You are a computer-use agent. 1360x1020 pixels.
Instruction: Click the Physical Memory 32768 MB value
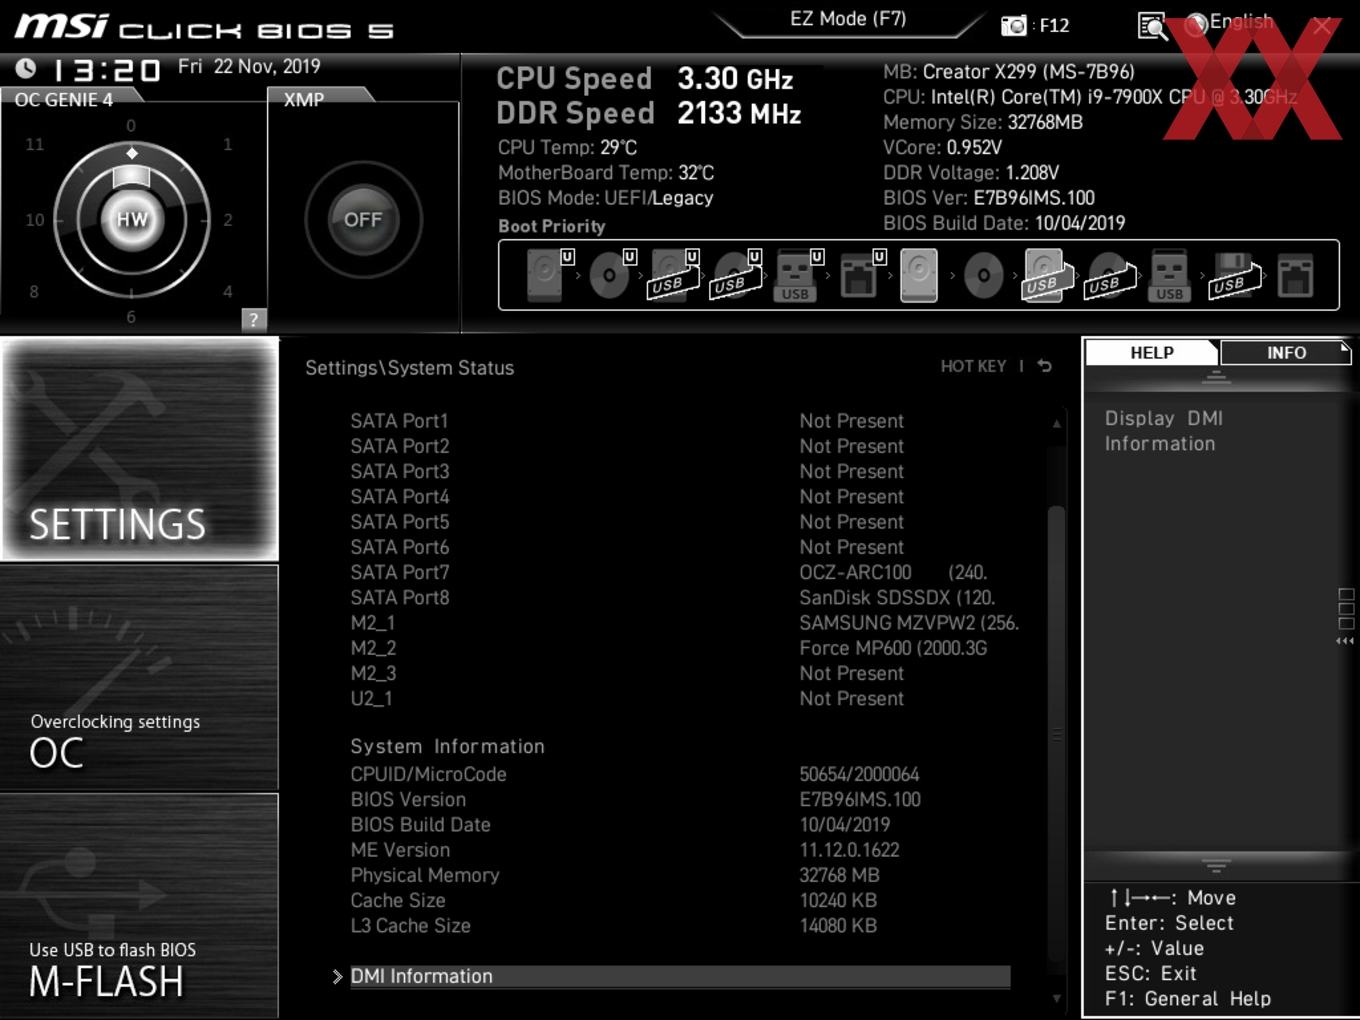tap(839, 875)
